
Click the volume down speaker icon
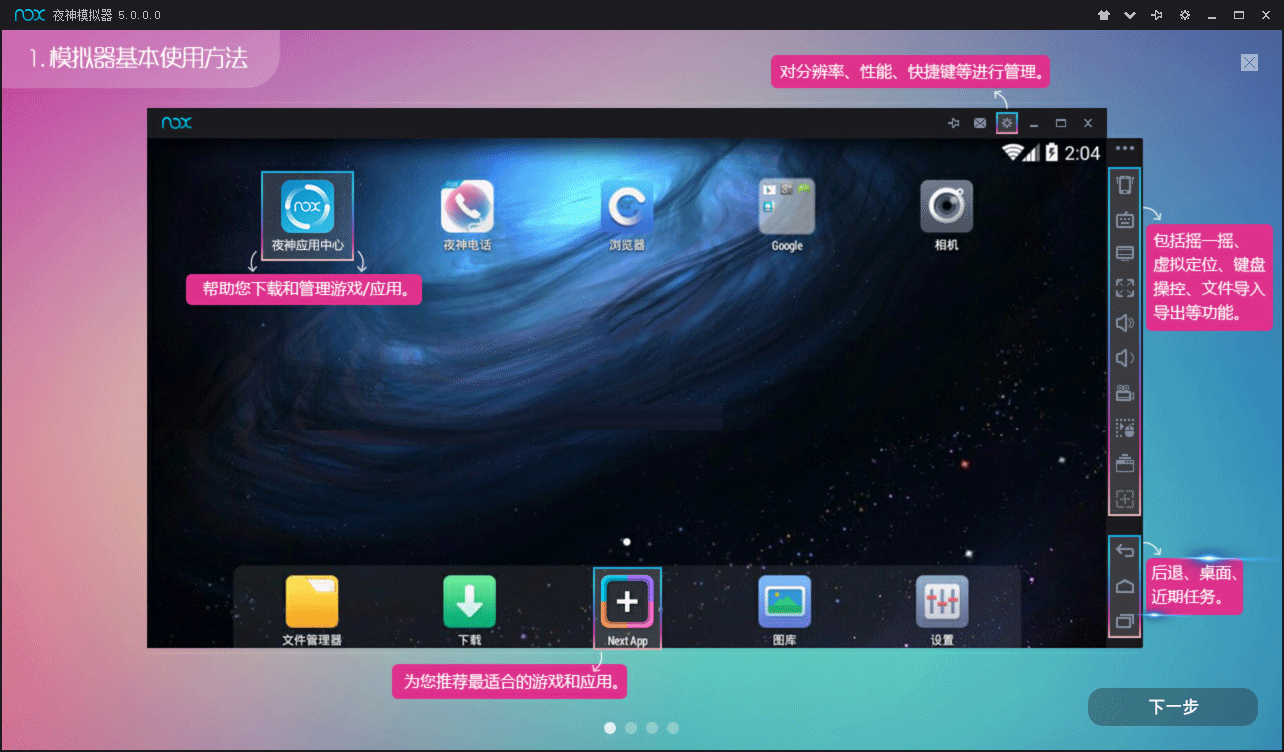click(x=1125, y=358)
